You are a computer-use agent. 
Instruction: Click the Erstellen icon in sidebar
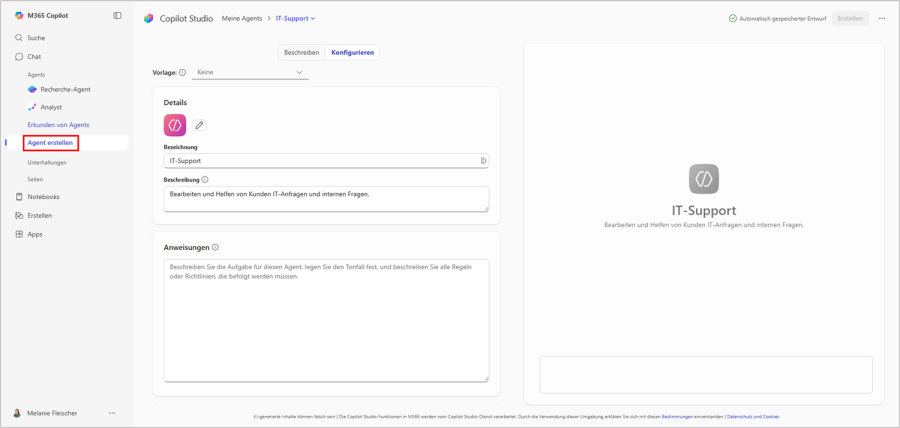(19, 216)
